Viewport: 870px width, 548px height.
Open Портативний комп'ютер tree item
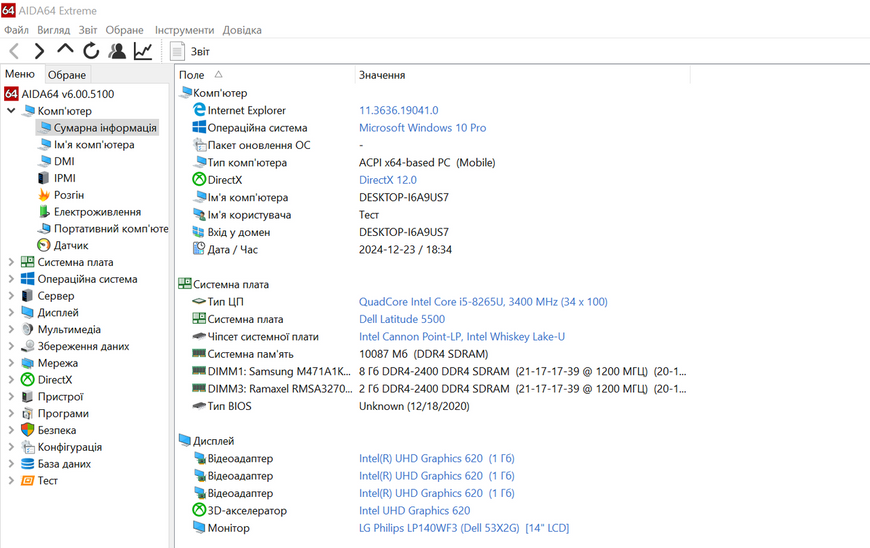(x=103, y=229)
